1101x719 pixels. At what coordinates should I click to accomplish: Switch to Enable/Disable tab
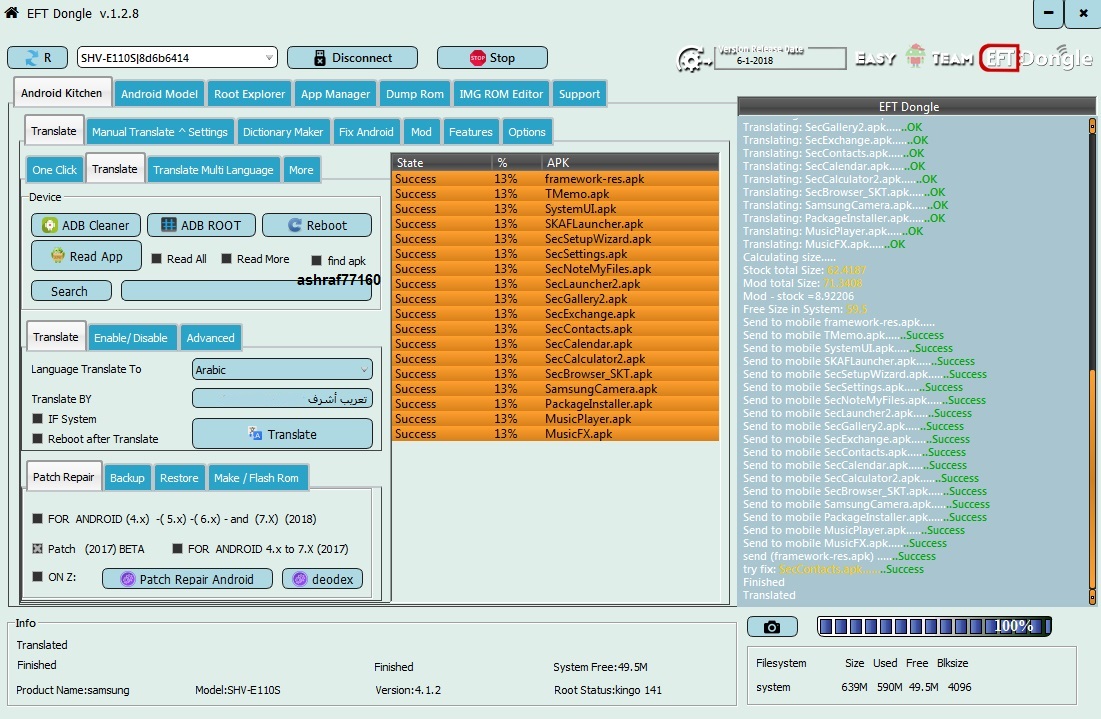tap(131, 338)
